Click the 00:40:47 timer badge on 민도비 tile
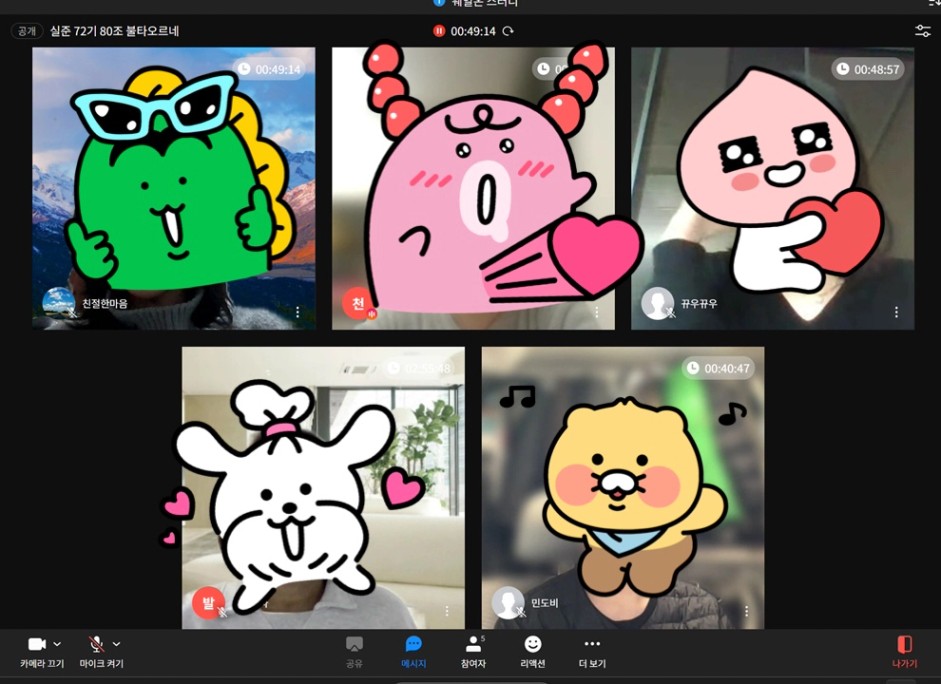 click(x=718, y=368)
